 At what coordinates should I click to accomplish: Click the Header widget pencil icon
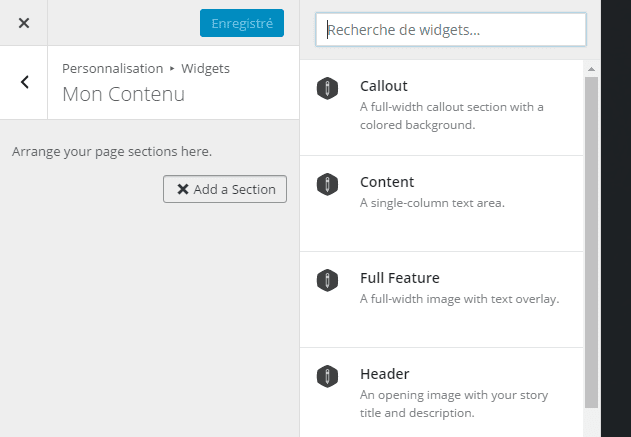point(327,376)
